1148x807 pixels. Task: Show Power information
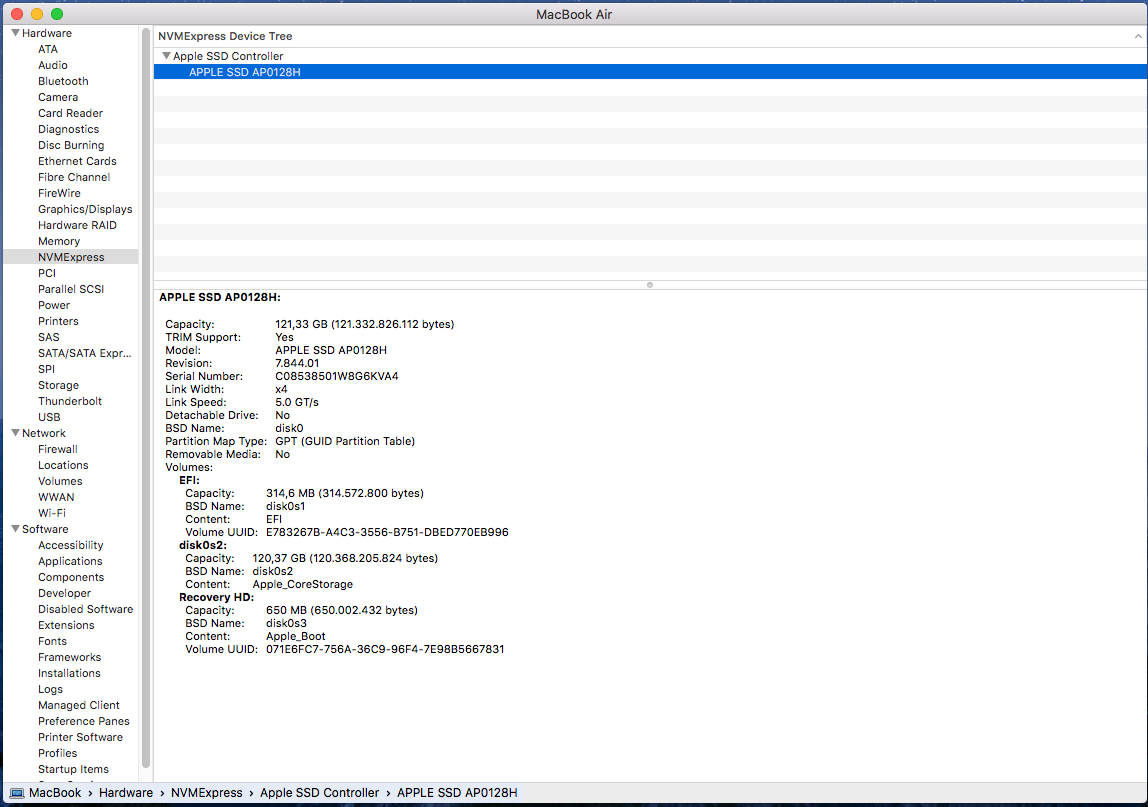(x=54, y=305)
